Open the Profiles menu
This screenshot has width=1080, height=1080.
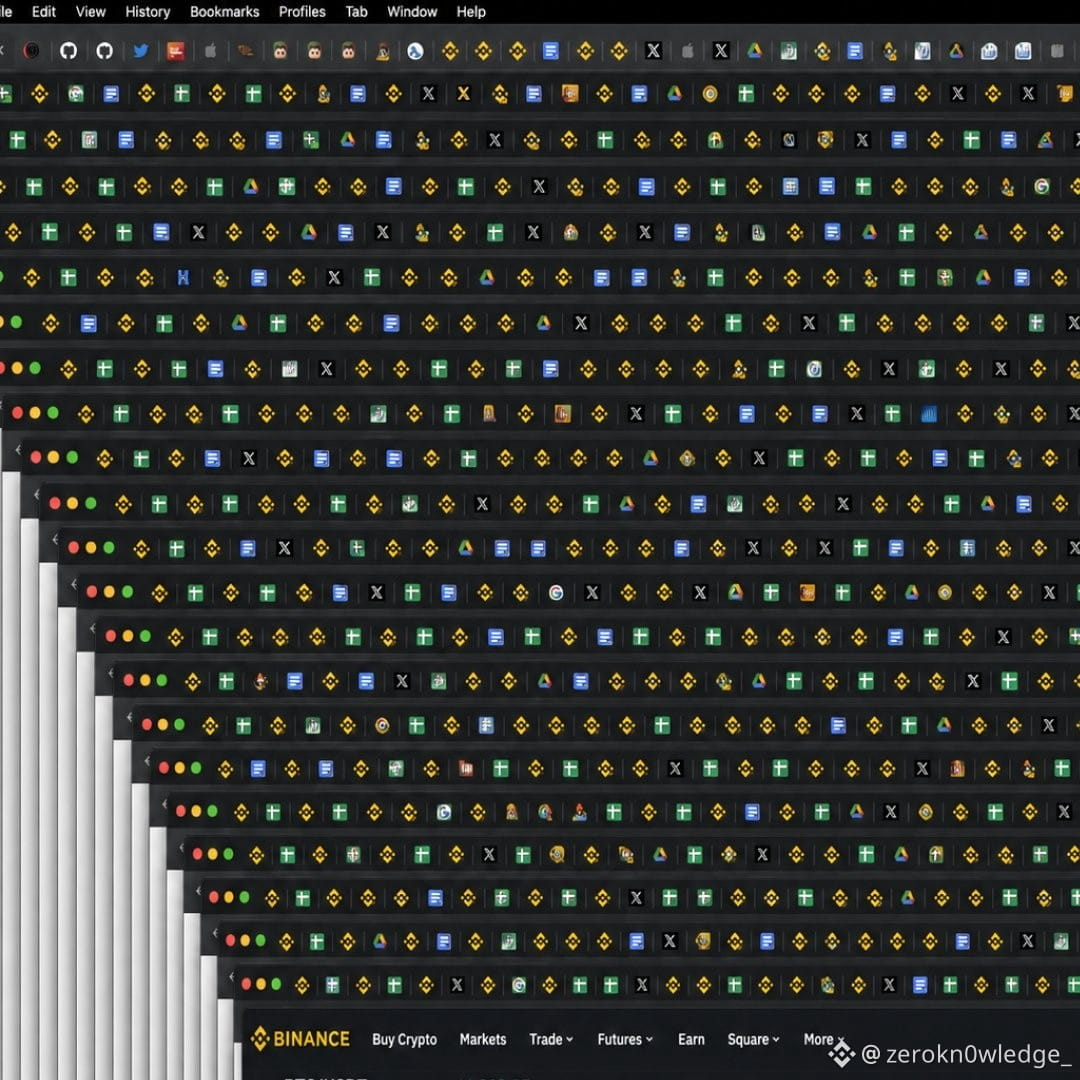pos(302,12)
